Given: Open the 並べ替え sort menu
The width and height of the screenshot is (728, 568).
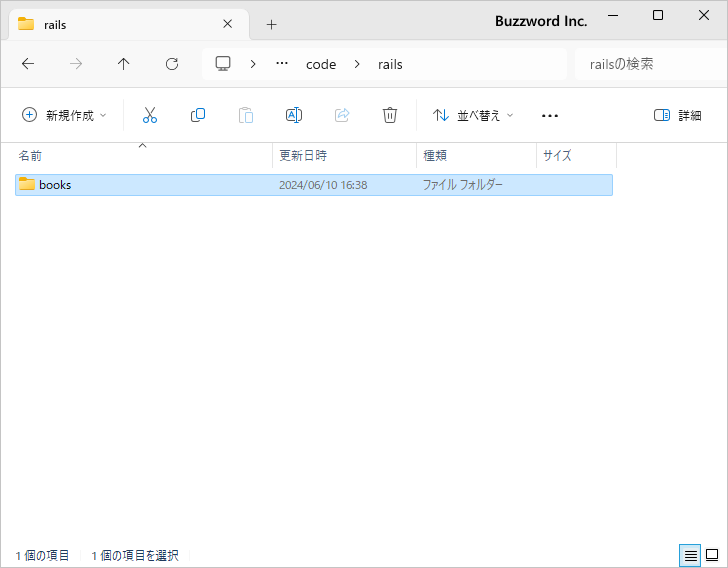Looking at the screenshot, I should click(x=473, y=115).
